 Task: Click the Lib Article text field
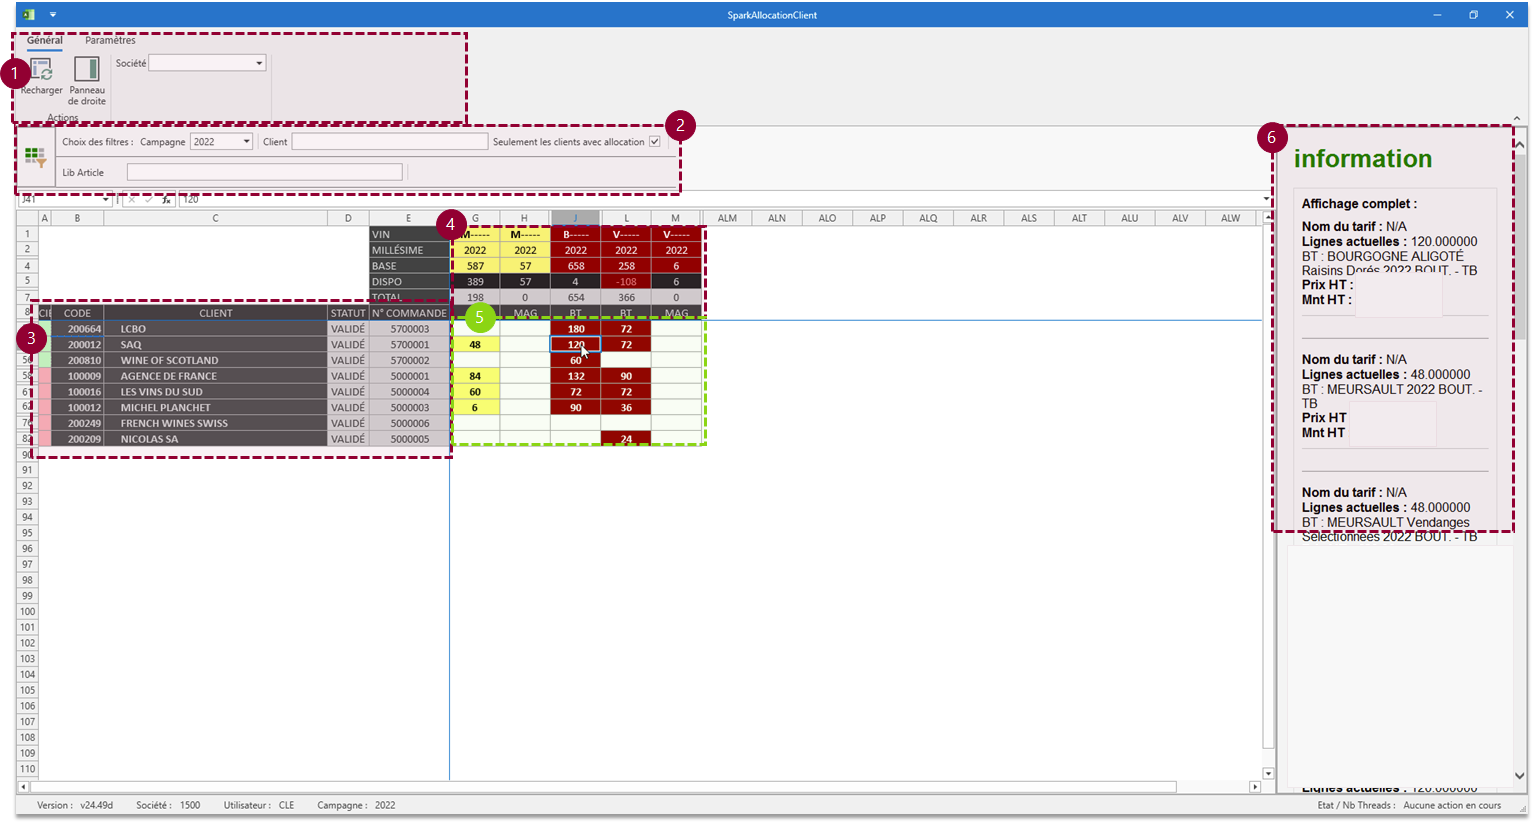264,173
